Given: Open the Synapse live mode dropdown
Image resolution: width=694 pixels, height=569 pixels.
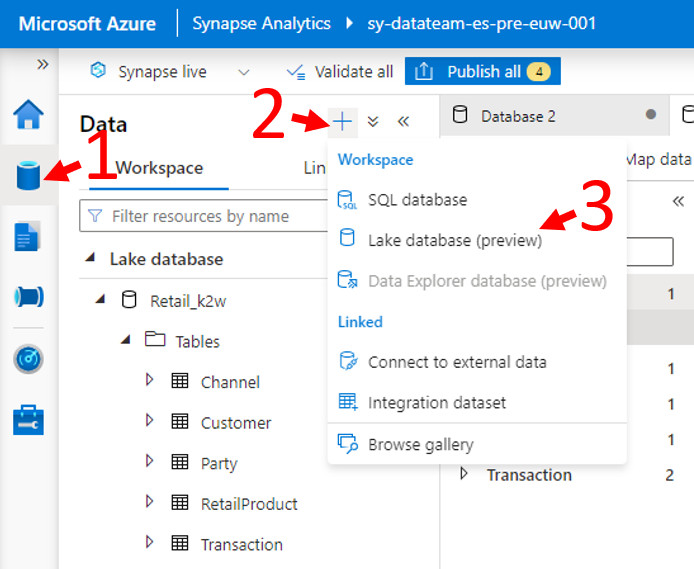Looking at the screenshot, I should tap(244, 72).
